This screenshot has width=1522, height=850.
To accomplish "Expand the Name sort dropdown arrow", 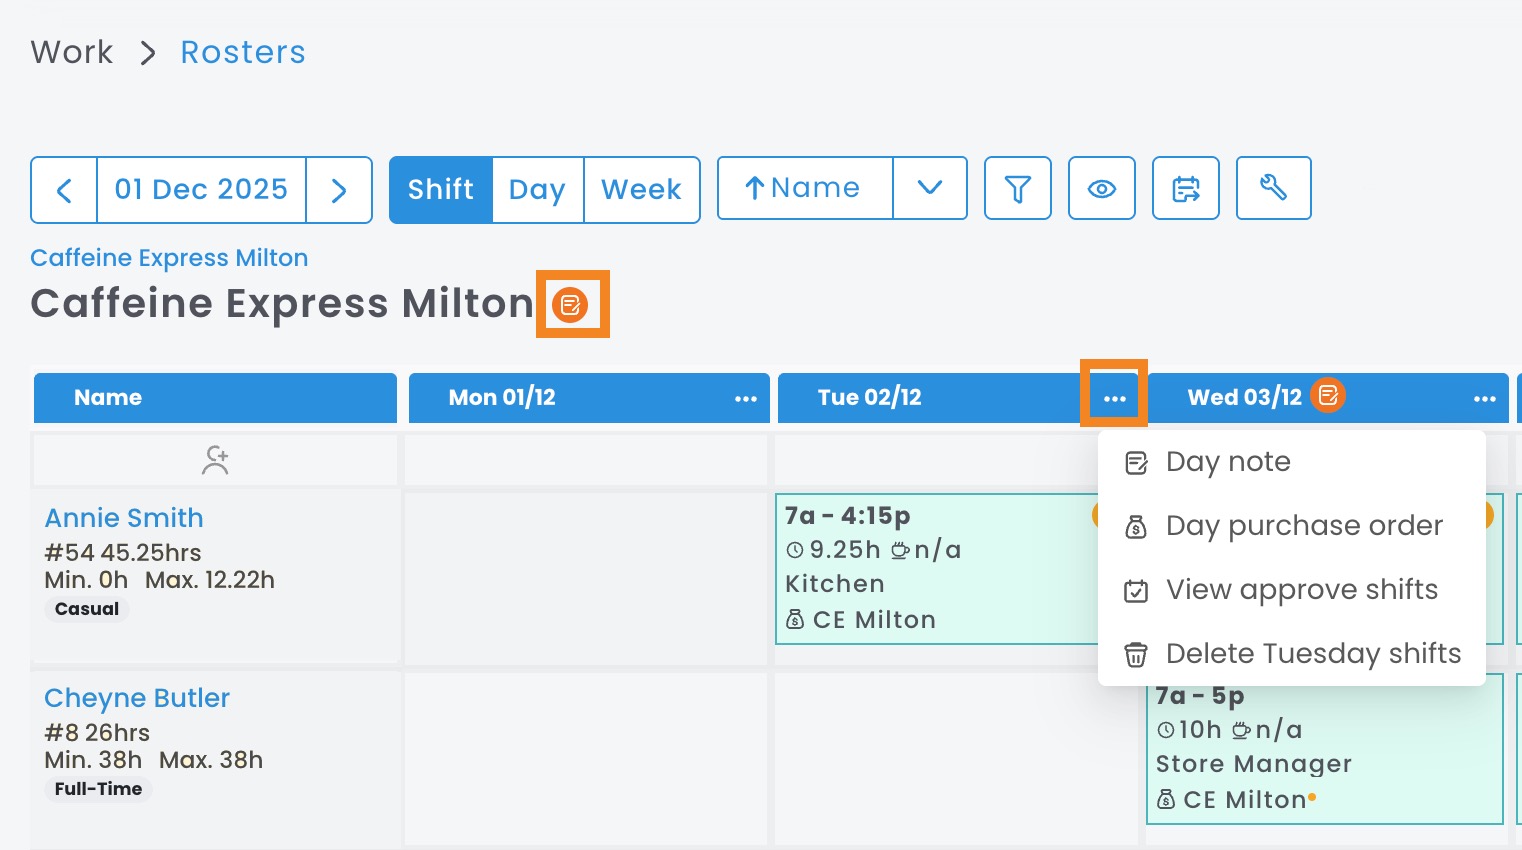I will [x=929, y=188].
